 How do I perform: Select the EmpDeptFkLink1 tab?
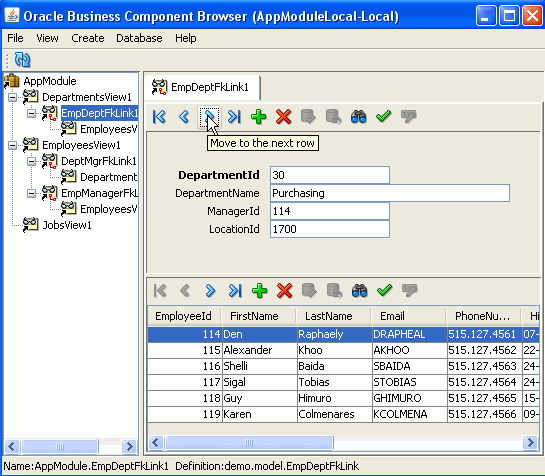pos(202,87)
